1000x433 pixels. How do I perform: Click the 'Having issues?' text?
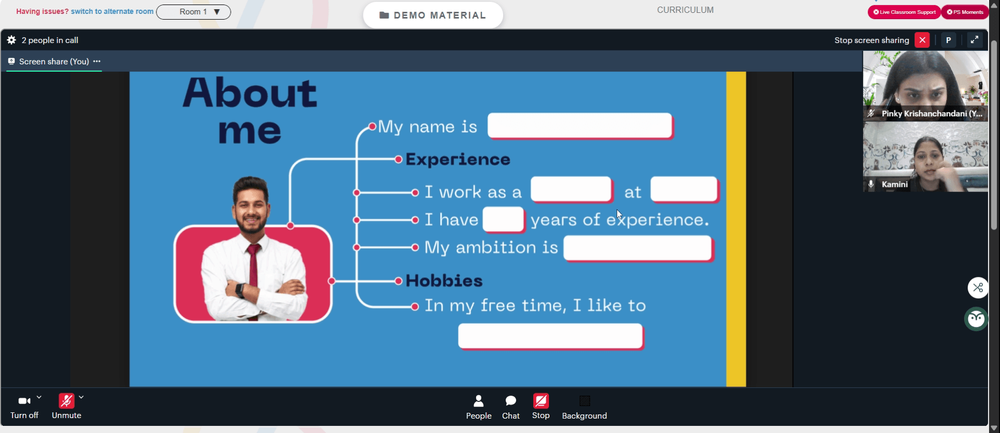click(42, 11)
